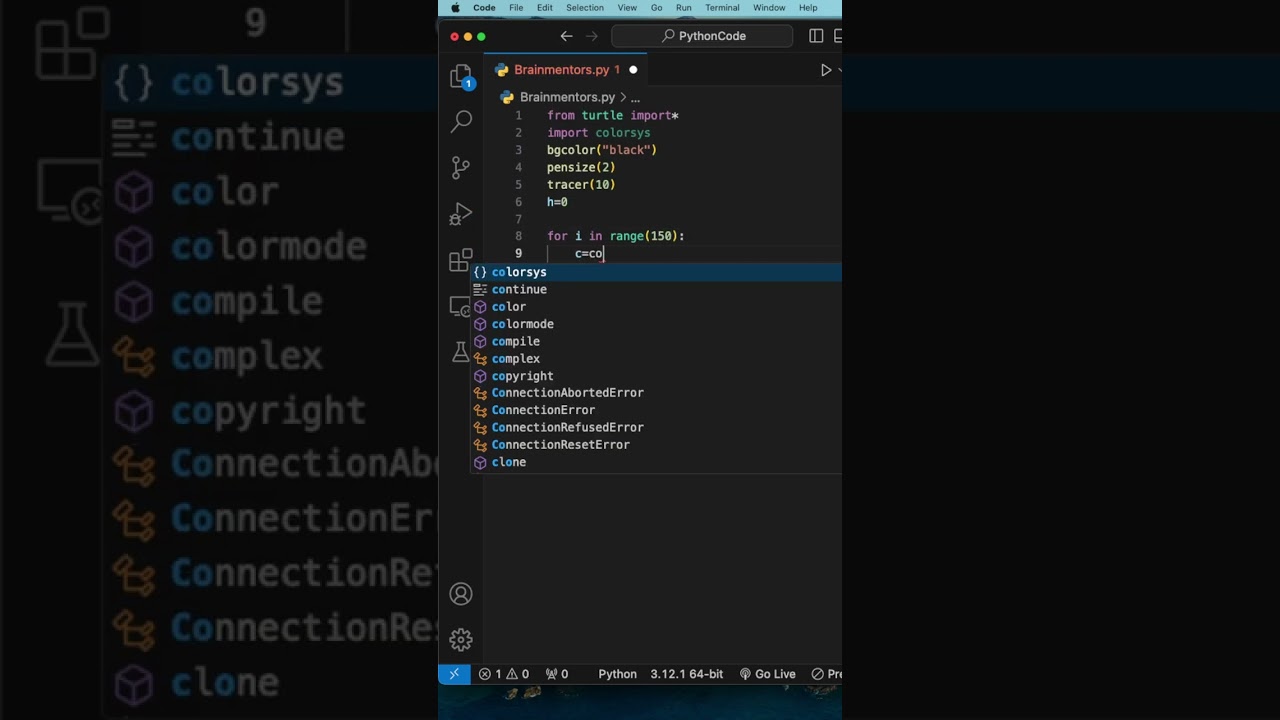The height and width of the screenshot is (720, 1280).
Task: Select the continue keyword suggestion
Action: (x=656, y=289)
